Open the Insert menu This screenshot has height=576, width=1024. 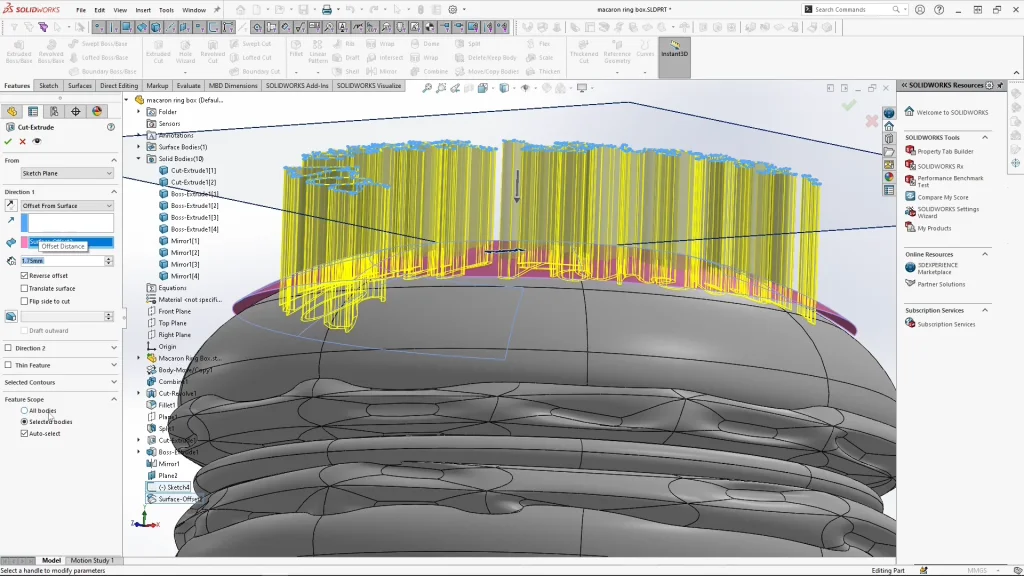(x=143, y=10)
